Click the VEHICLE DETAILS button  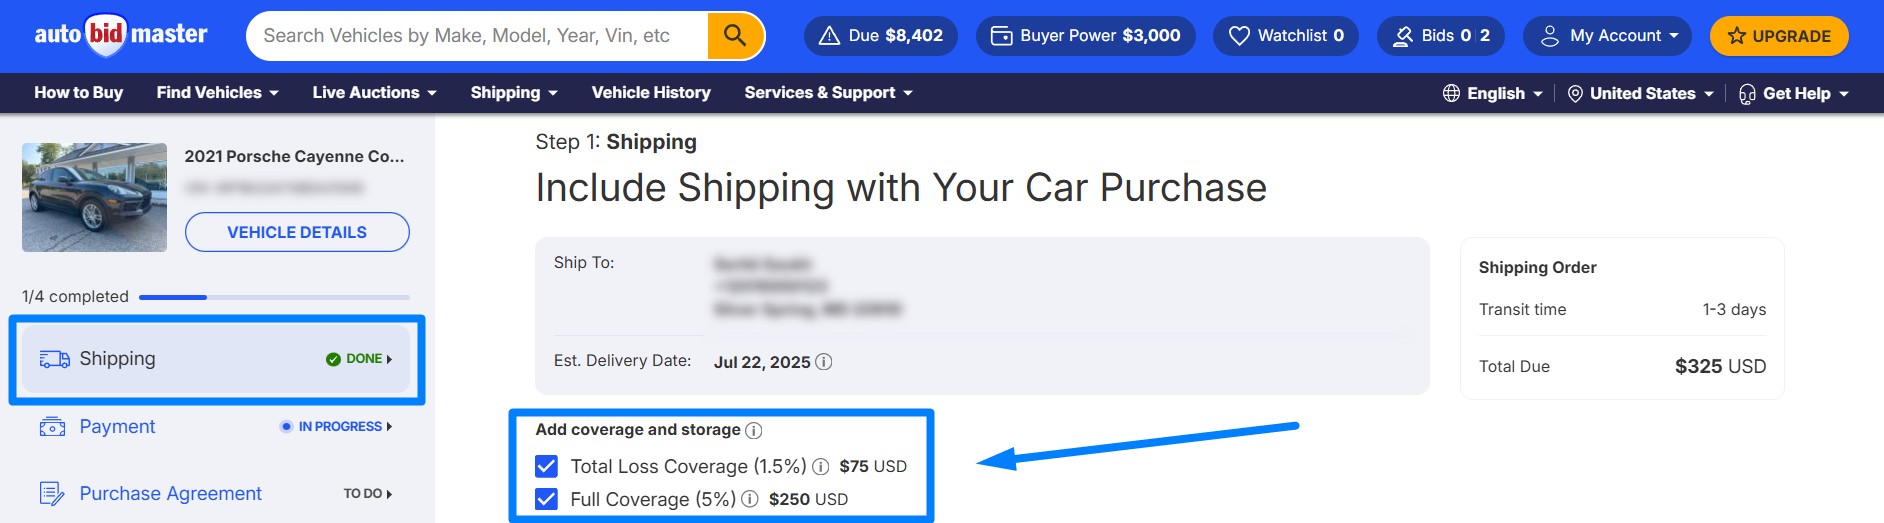click(x=297, y=232)
